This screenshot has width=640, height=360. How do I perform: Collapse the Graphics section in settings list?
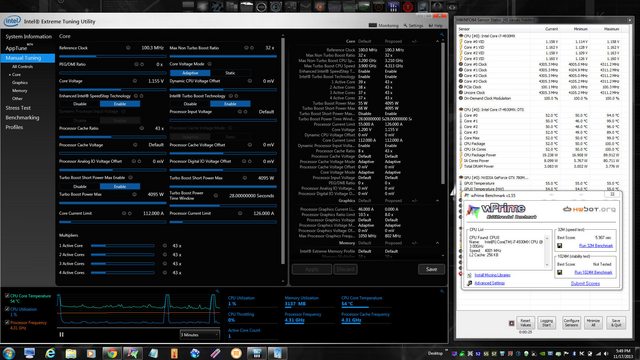pyautogui.click(x=437, y=201)
